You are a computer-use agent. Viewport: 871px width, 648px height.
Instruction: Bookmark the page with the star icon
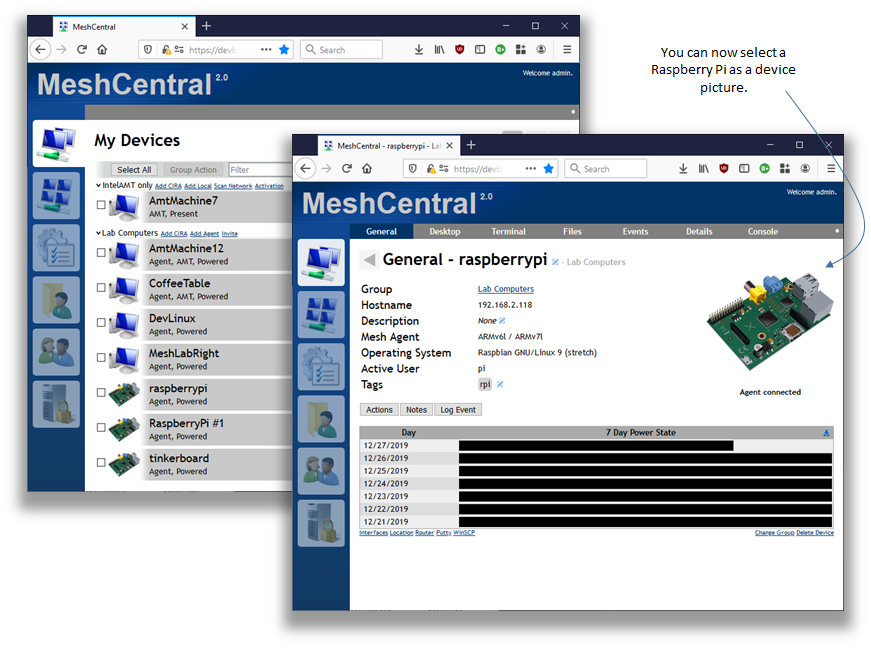pos(548,168)
